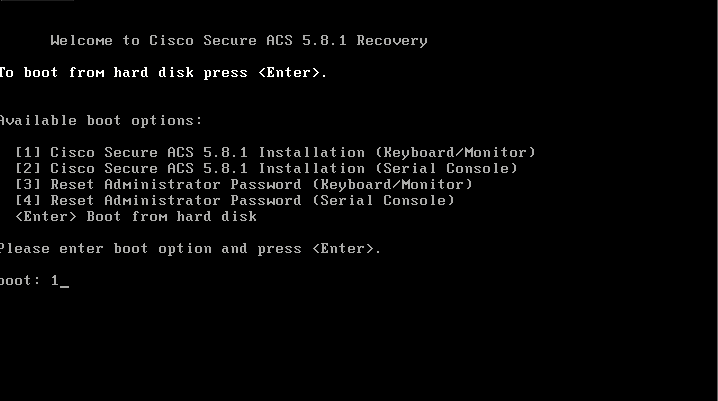This screenshot has height=401, width=718.
Task: Click the Welcome to Cisco Secure ACS heading
Action: pos(239,41)
